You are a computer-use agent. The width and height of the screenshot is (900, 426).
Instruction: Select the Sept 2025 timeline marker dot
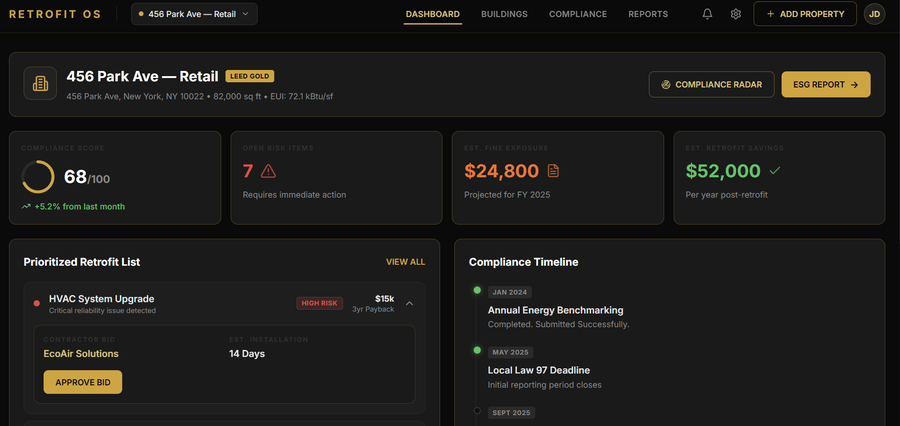(477, 410)
